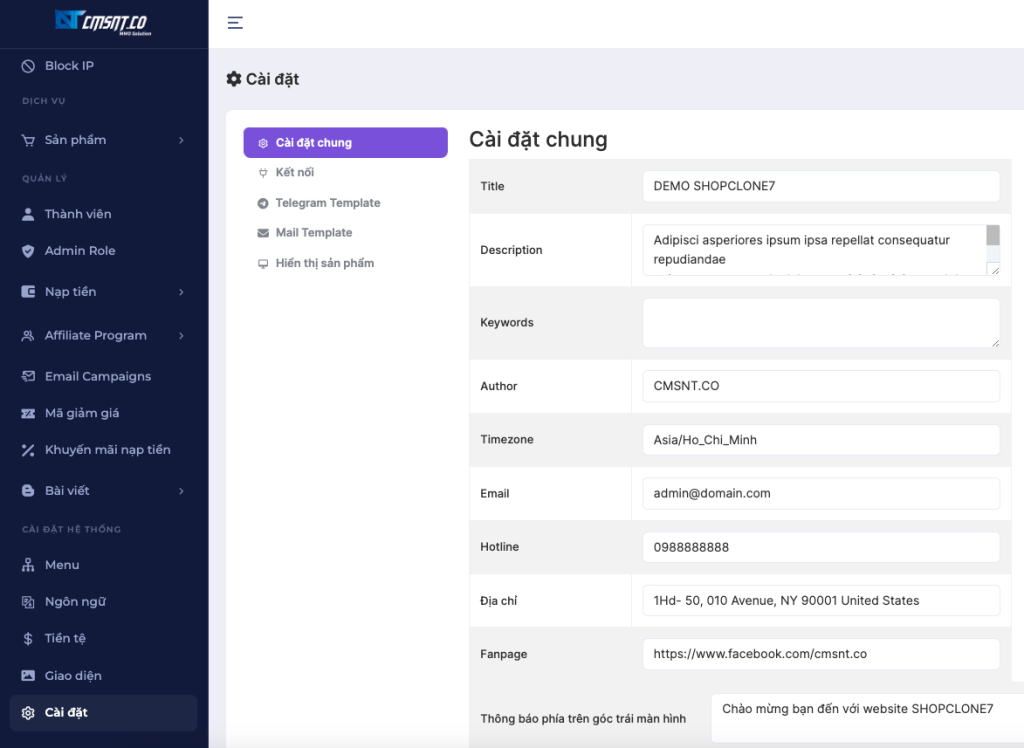This screenshot has width=1024, height=748.
Task: Expand the Affiliate Program submenu
Action: click(x=181, y=336)
